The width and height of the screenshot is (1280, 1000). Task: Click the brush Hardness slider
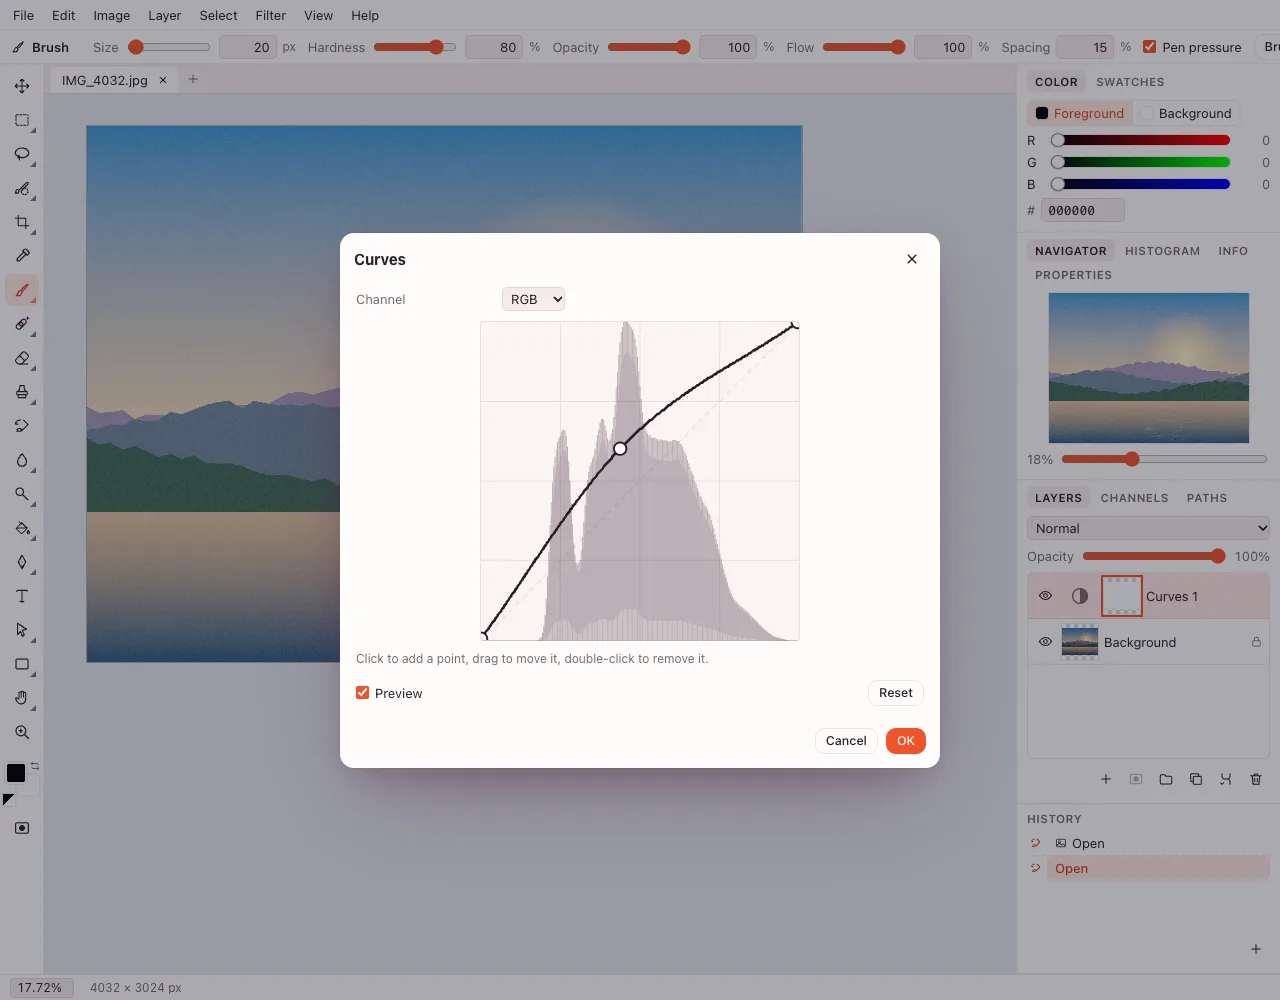[415, 47]
